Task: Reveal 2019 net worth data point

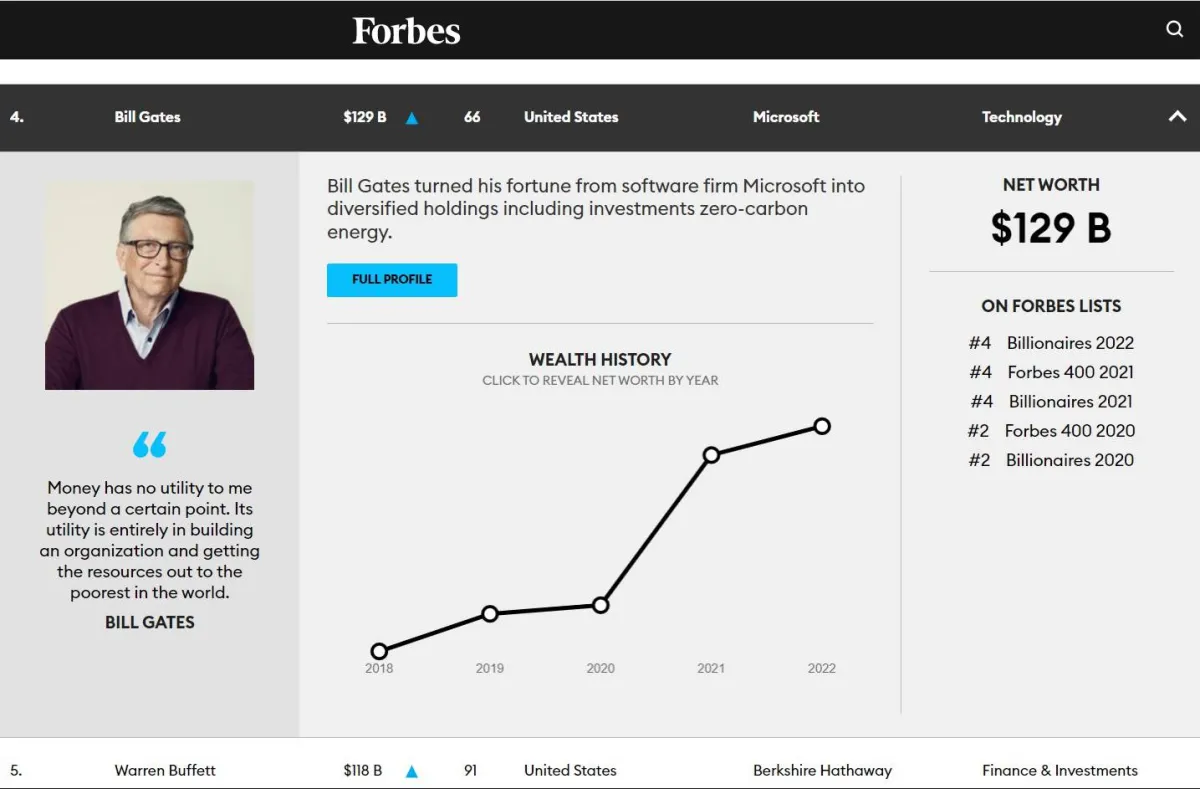Action: [490, 613]
